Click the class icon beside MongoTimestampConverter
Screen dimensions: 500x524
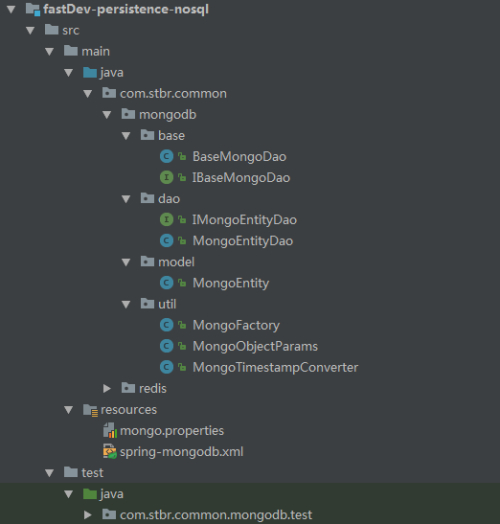166,367
